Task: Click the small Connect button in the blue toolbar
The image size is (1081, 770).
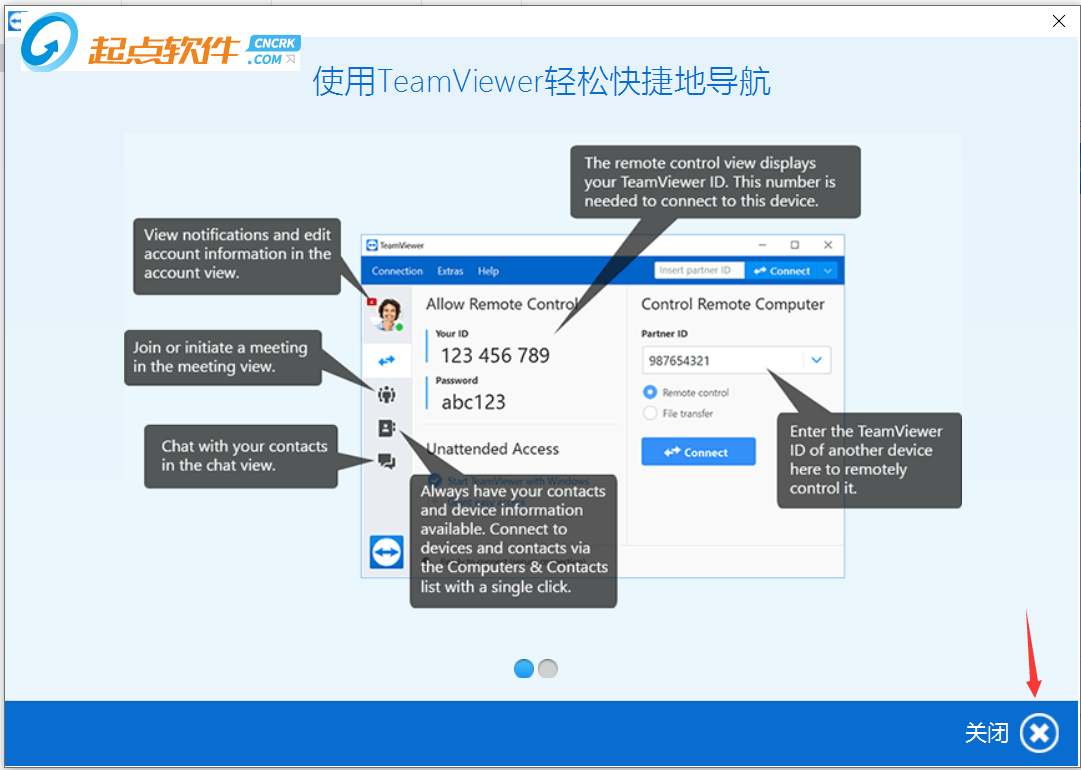Action: 781,271
